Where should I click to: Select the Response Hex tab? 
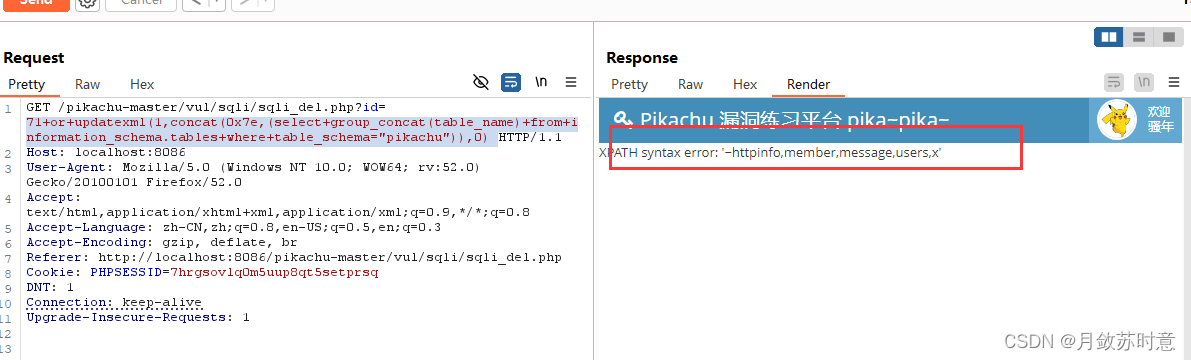coord(745,84)
